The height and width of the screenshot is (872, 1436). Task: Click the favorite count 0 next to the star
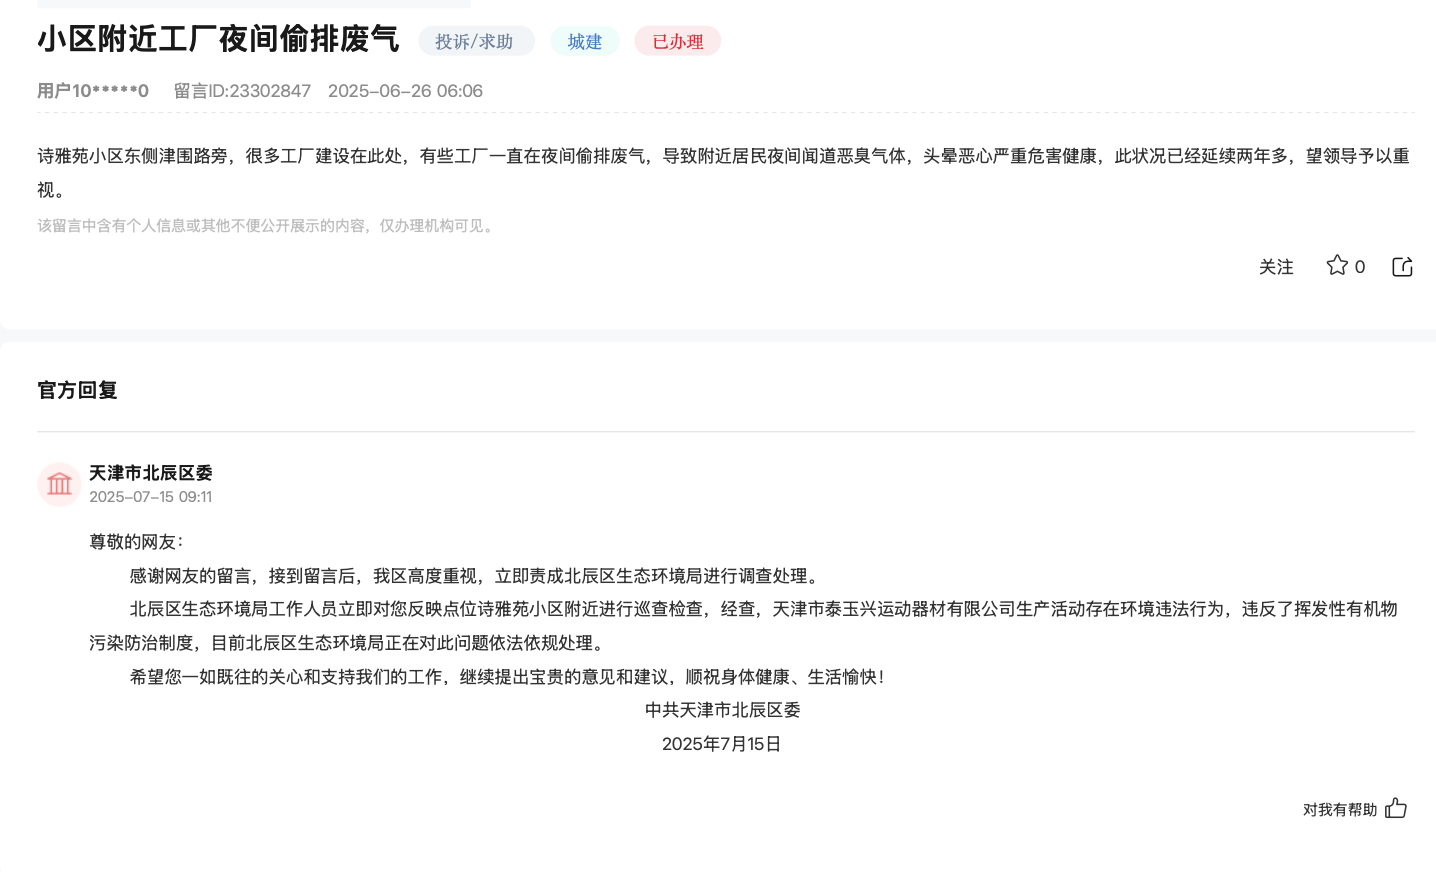pyautogui.click(x=1359, y=266)
